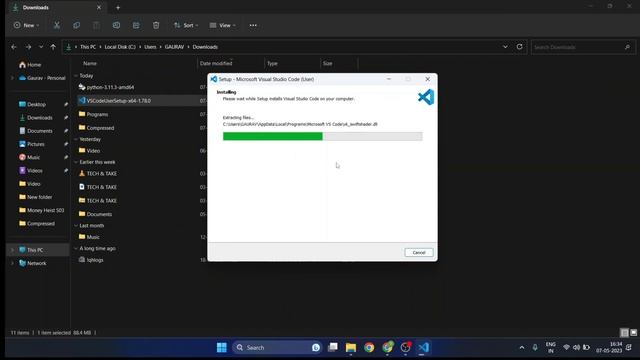Viewport: 640px width, 360px height.
Task: Cancel the Visual Studio Code setup
Action: (x=419, y=253)
